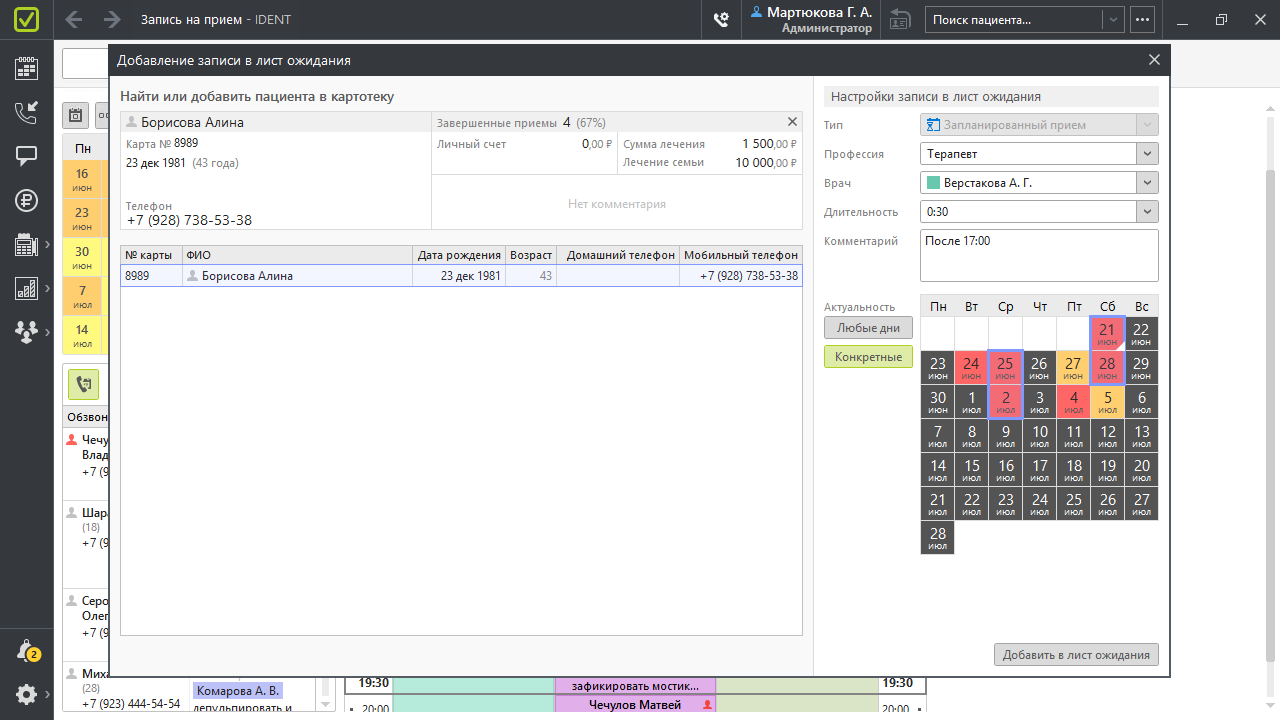Open the settings gear in sidebar
This screenshot has height=720, width=1280.
[26, 694]
